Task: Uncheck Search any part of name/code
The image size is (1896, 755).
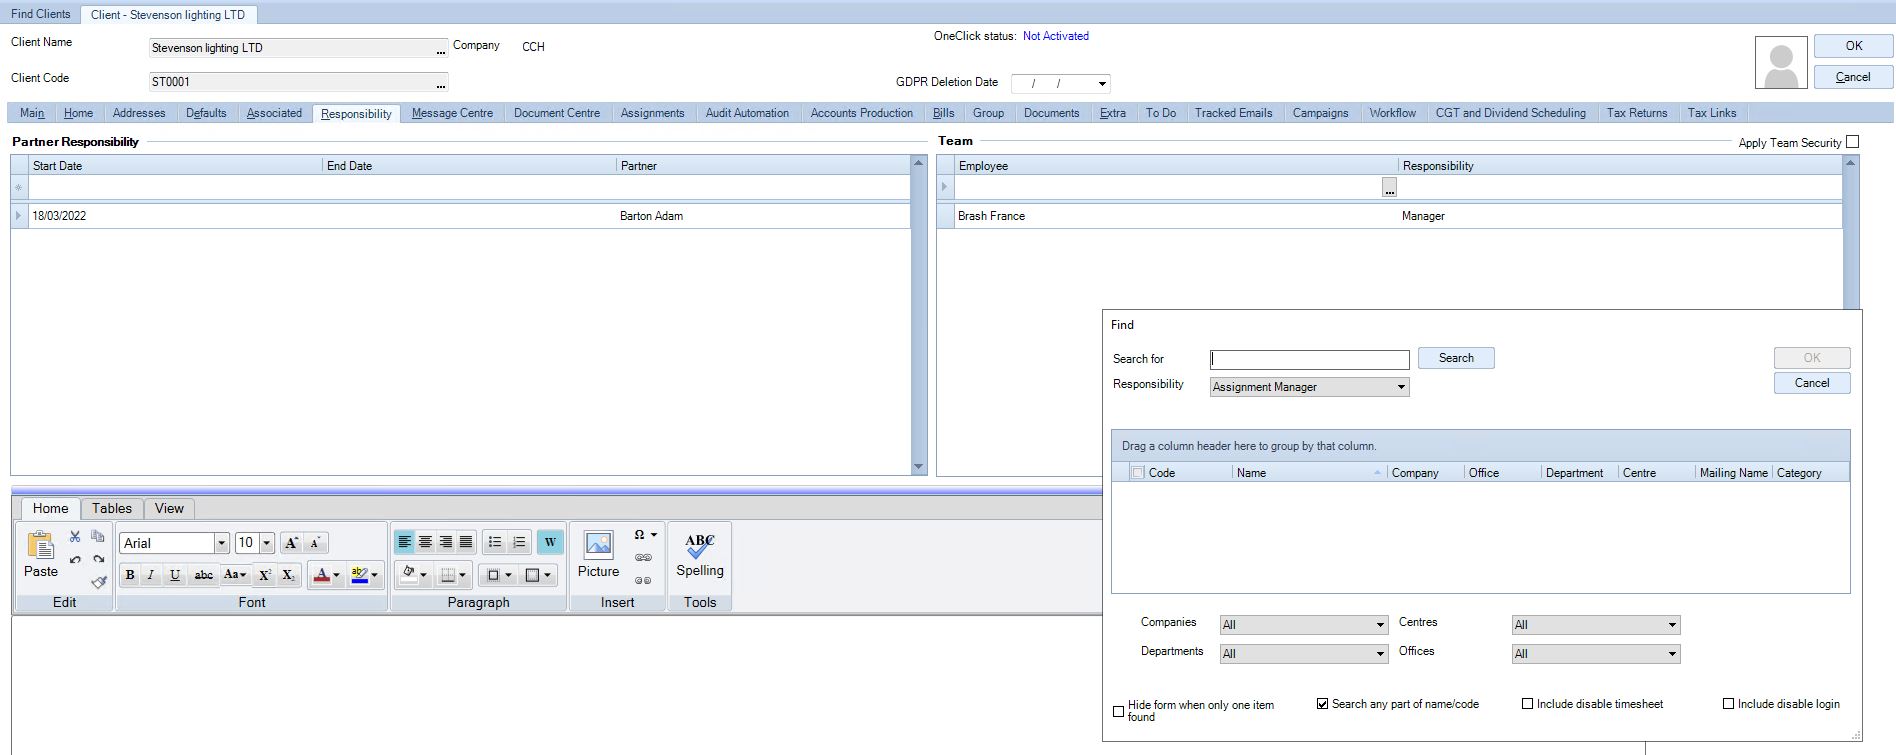Action: coord(1323,704)
